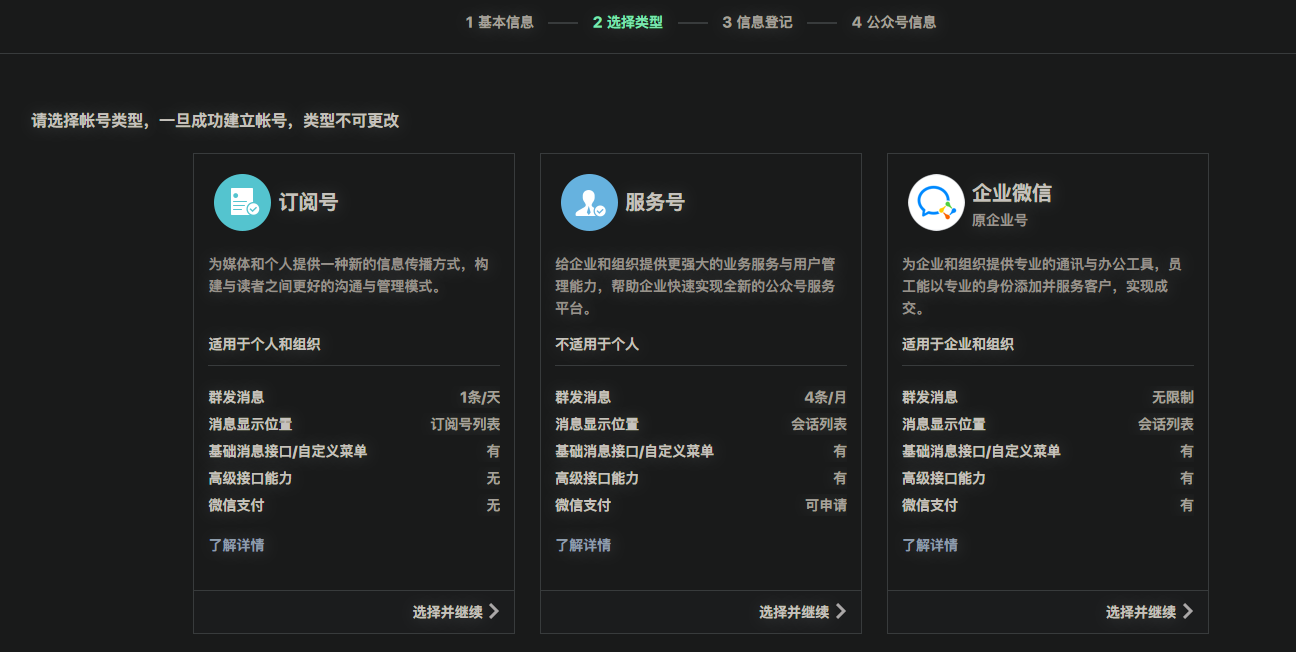Select step 2 选择类型
1296x652 pixels.
(627, 22)
